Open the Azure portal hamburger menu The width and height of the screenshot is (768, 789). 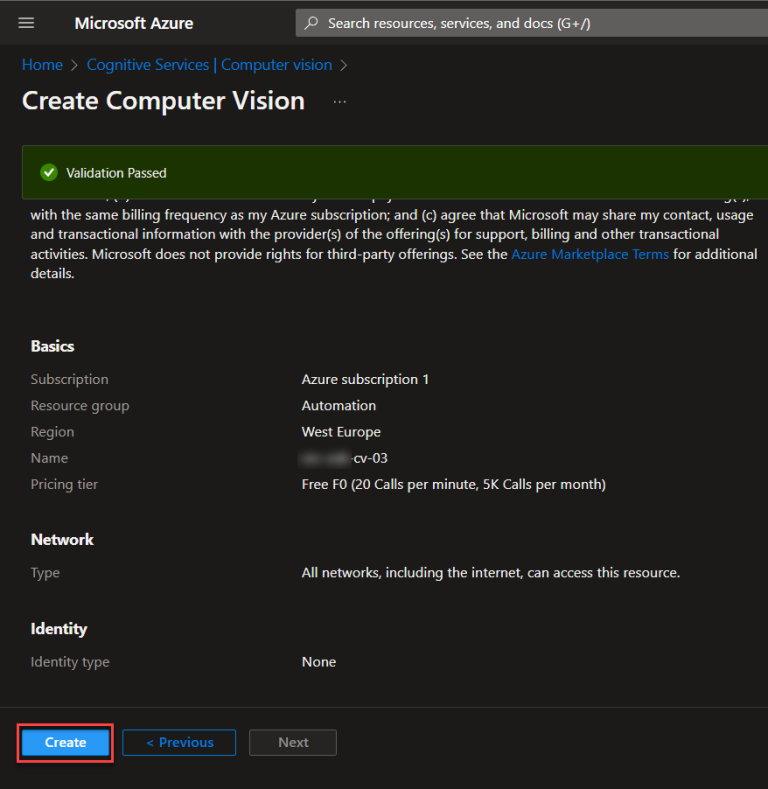coord(26,23)
